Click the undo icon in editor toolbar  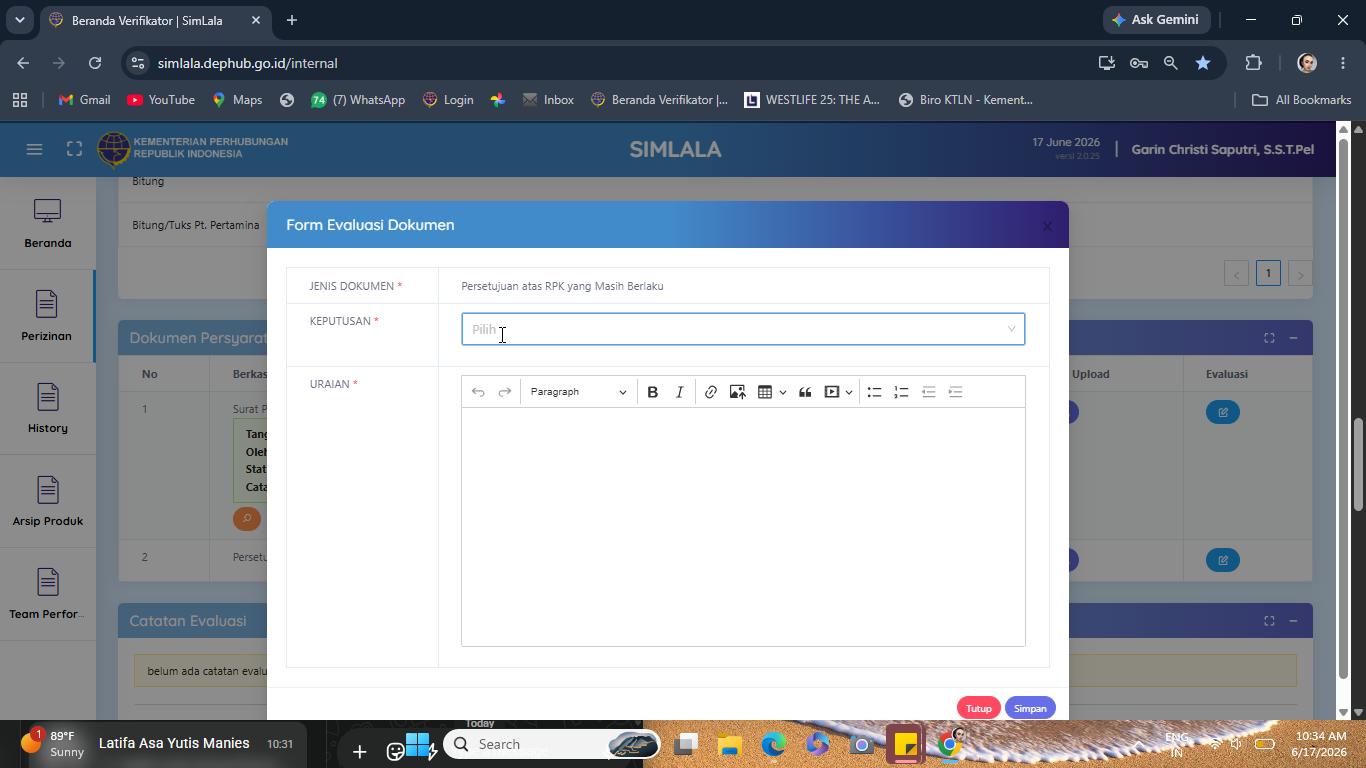tap(478, 392)
